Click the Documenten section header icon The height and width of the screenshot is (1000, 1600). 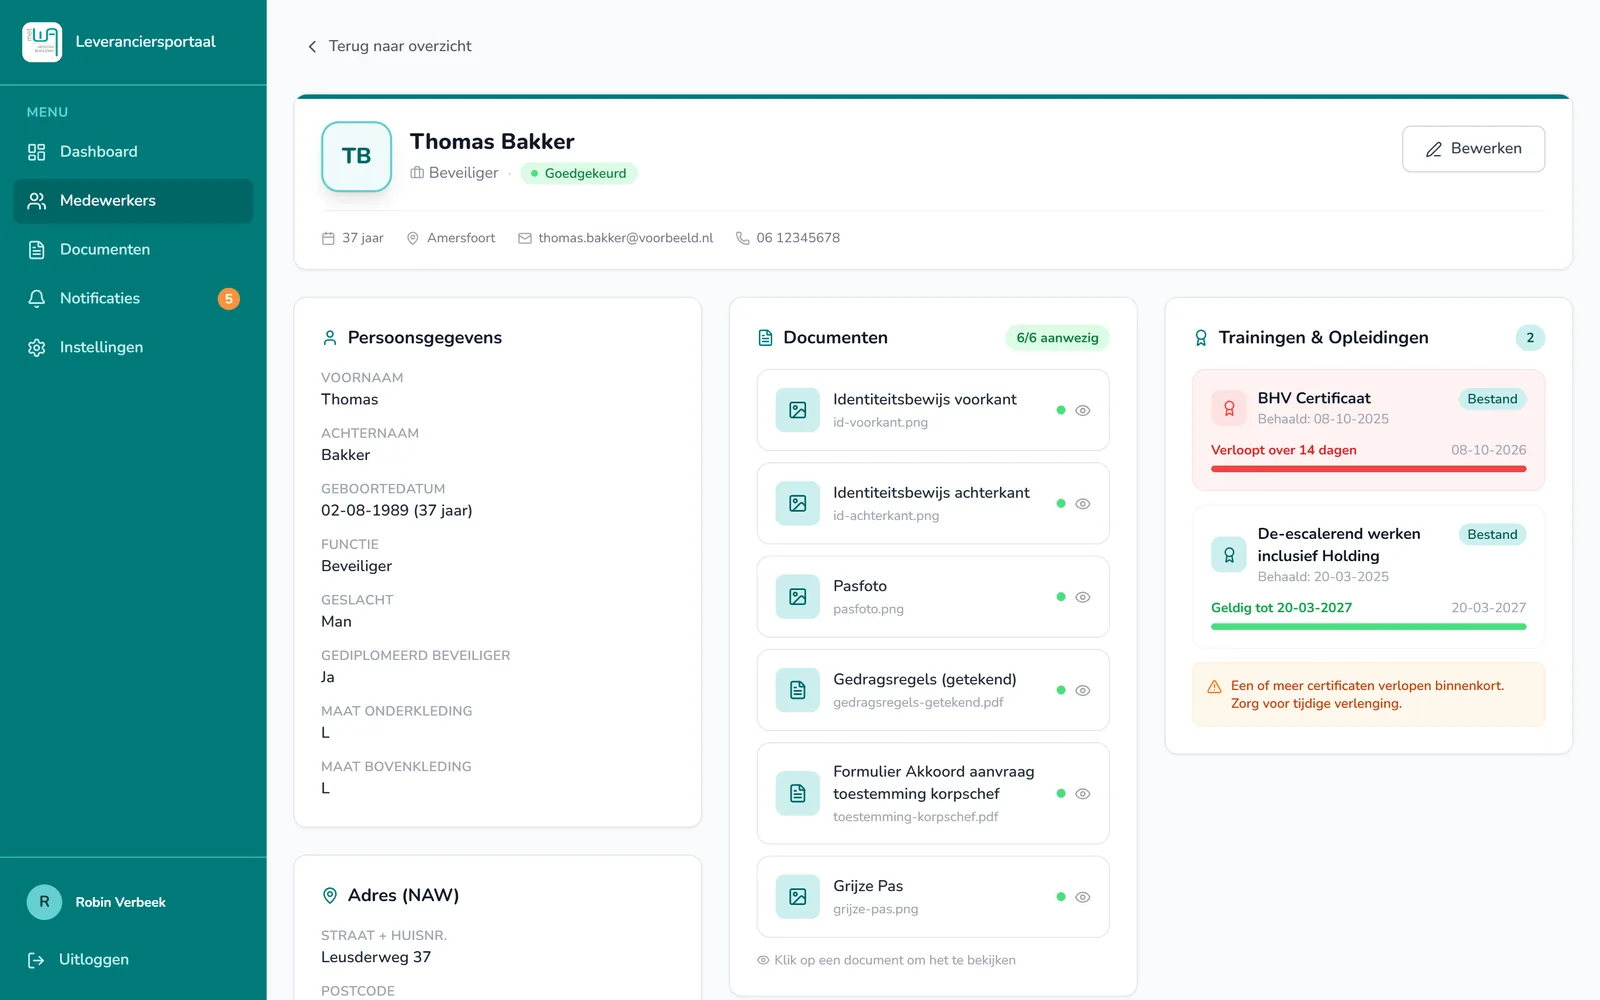(765, 338)
